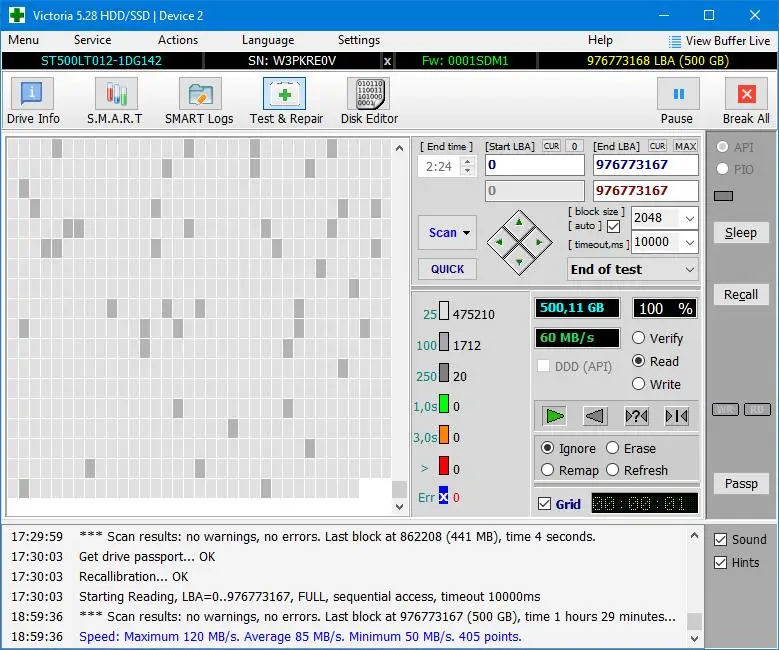Open the Drive Info panel
The image size is (779, 650).
(x=32, y=101)
